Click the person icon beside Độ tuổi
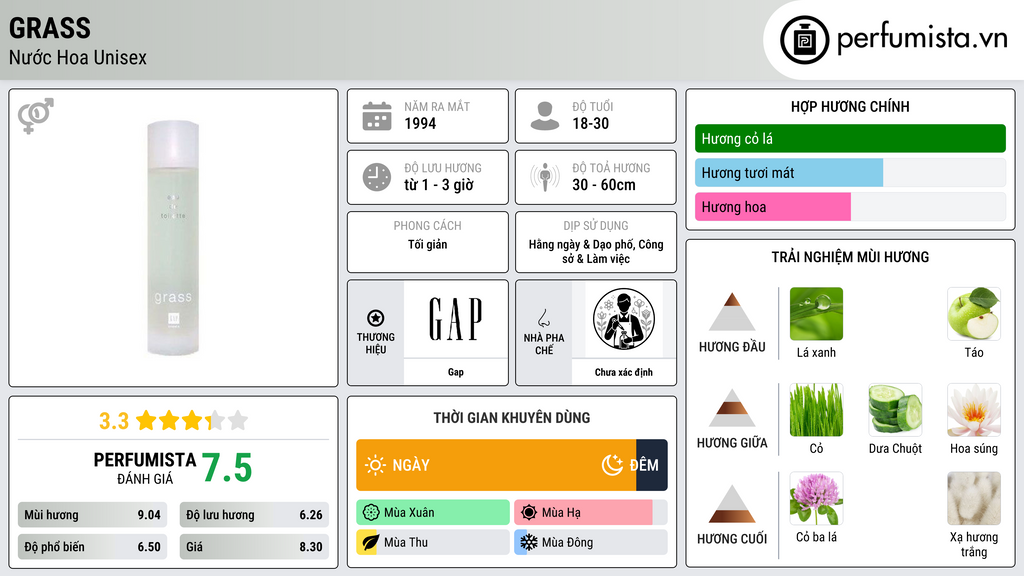 pyautogui.click(x=545, y=116)
